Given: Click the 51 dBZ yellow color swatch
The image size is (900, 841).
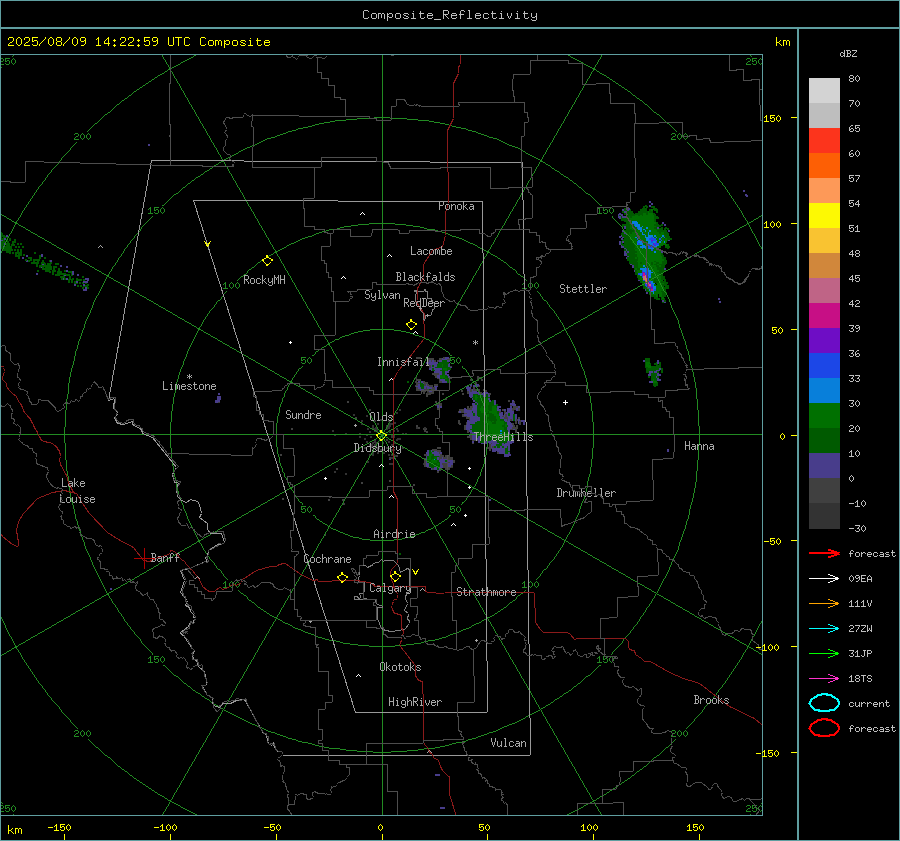Looking at the screenshot, I should pos(824,215).
